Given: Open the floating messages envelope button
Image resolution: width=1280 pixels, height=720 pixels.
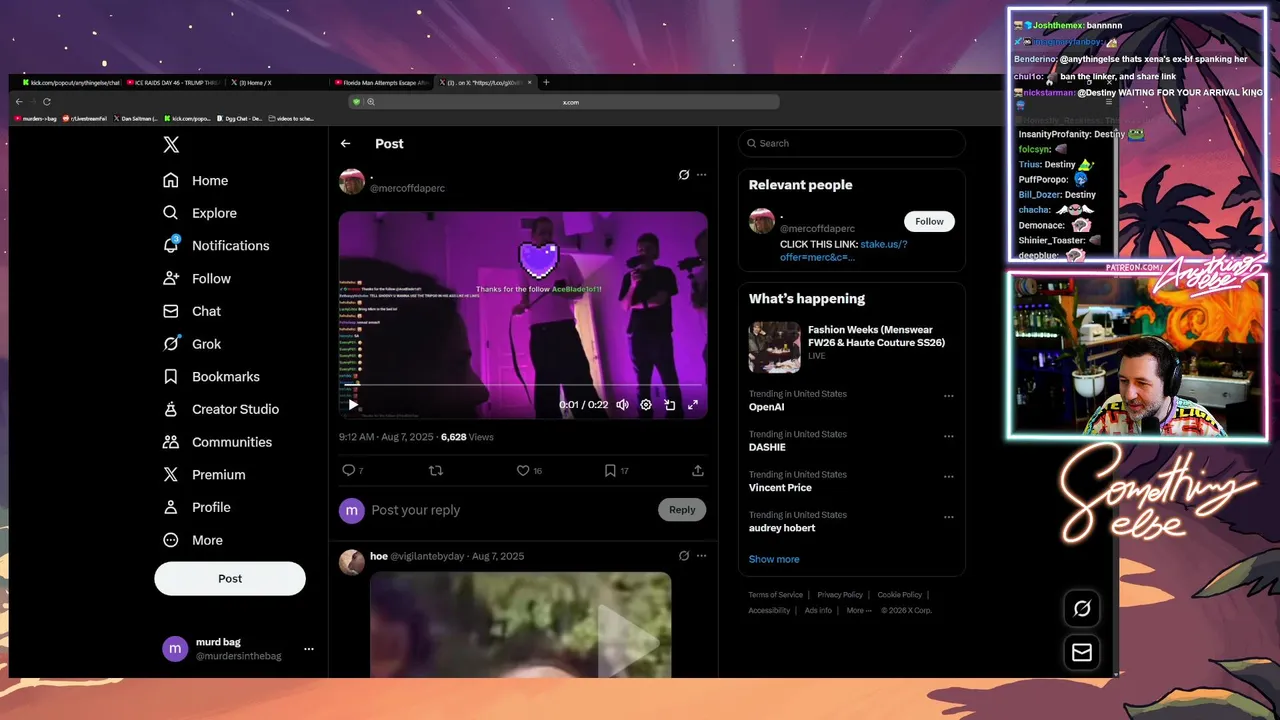Looking at the screenshot, I should (1082, 652).
